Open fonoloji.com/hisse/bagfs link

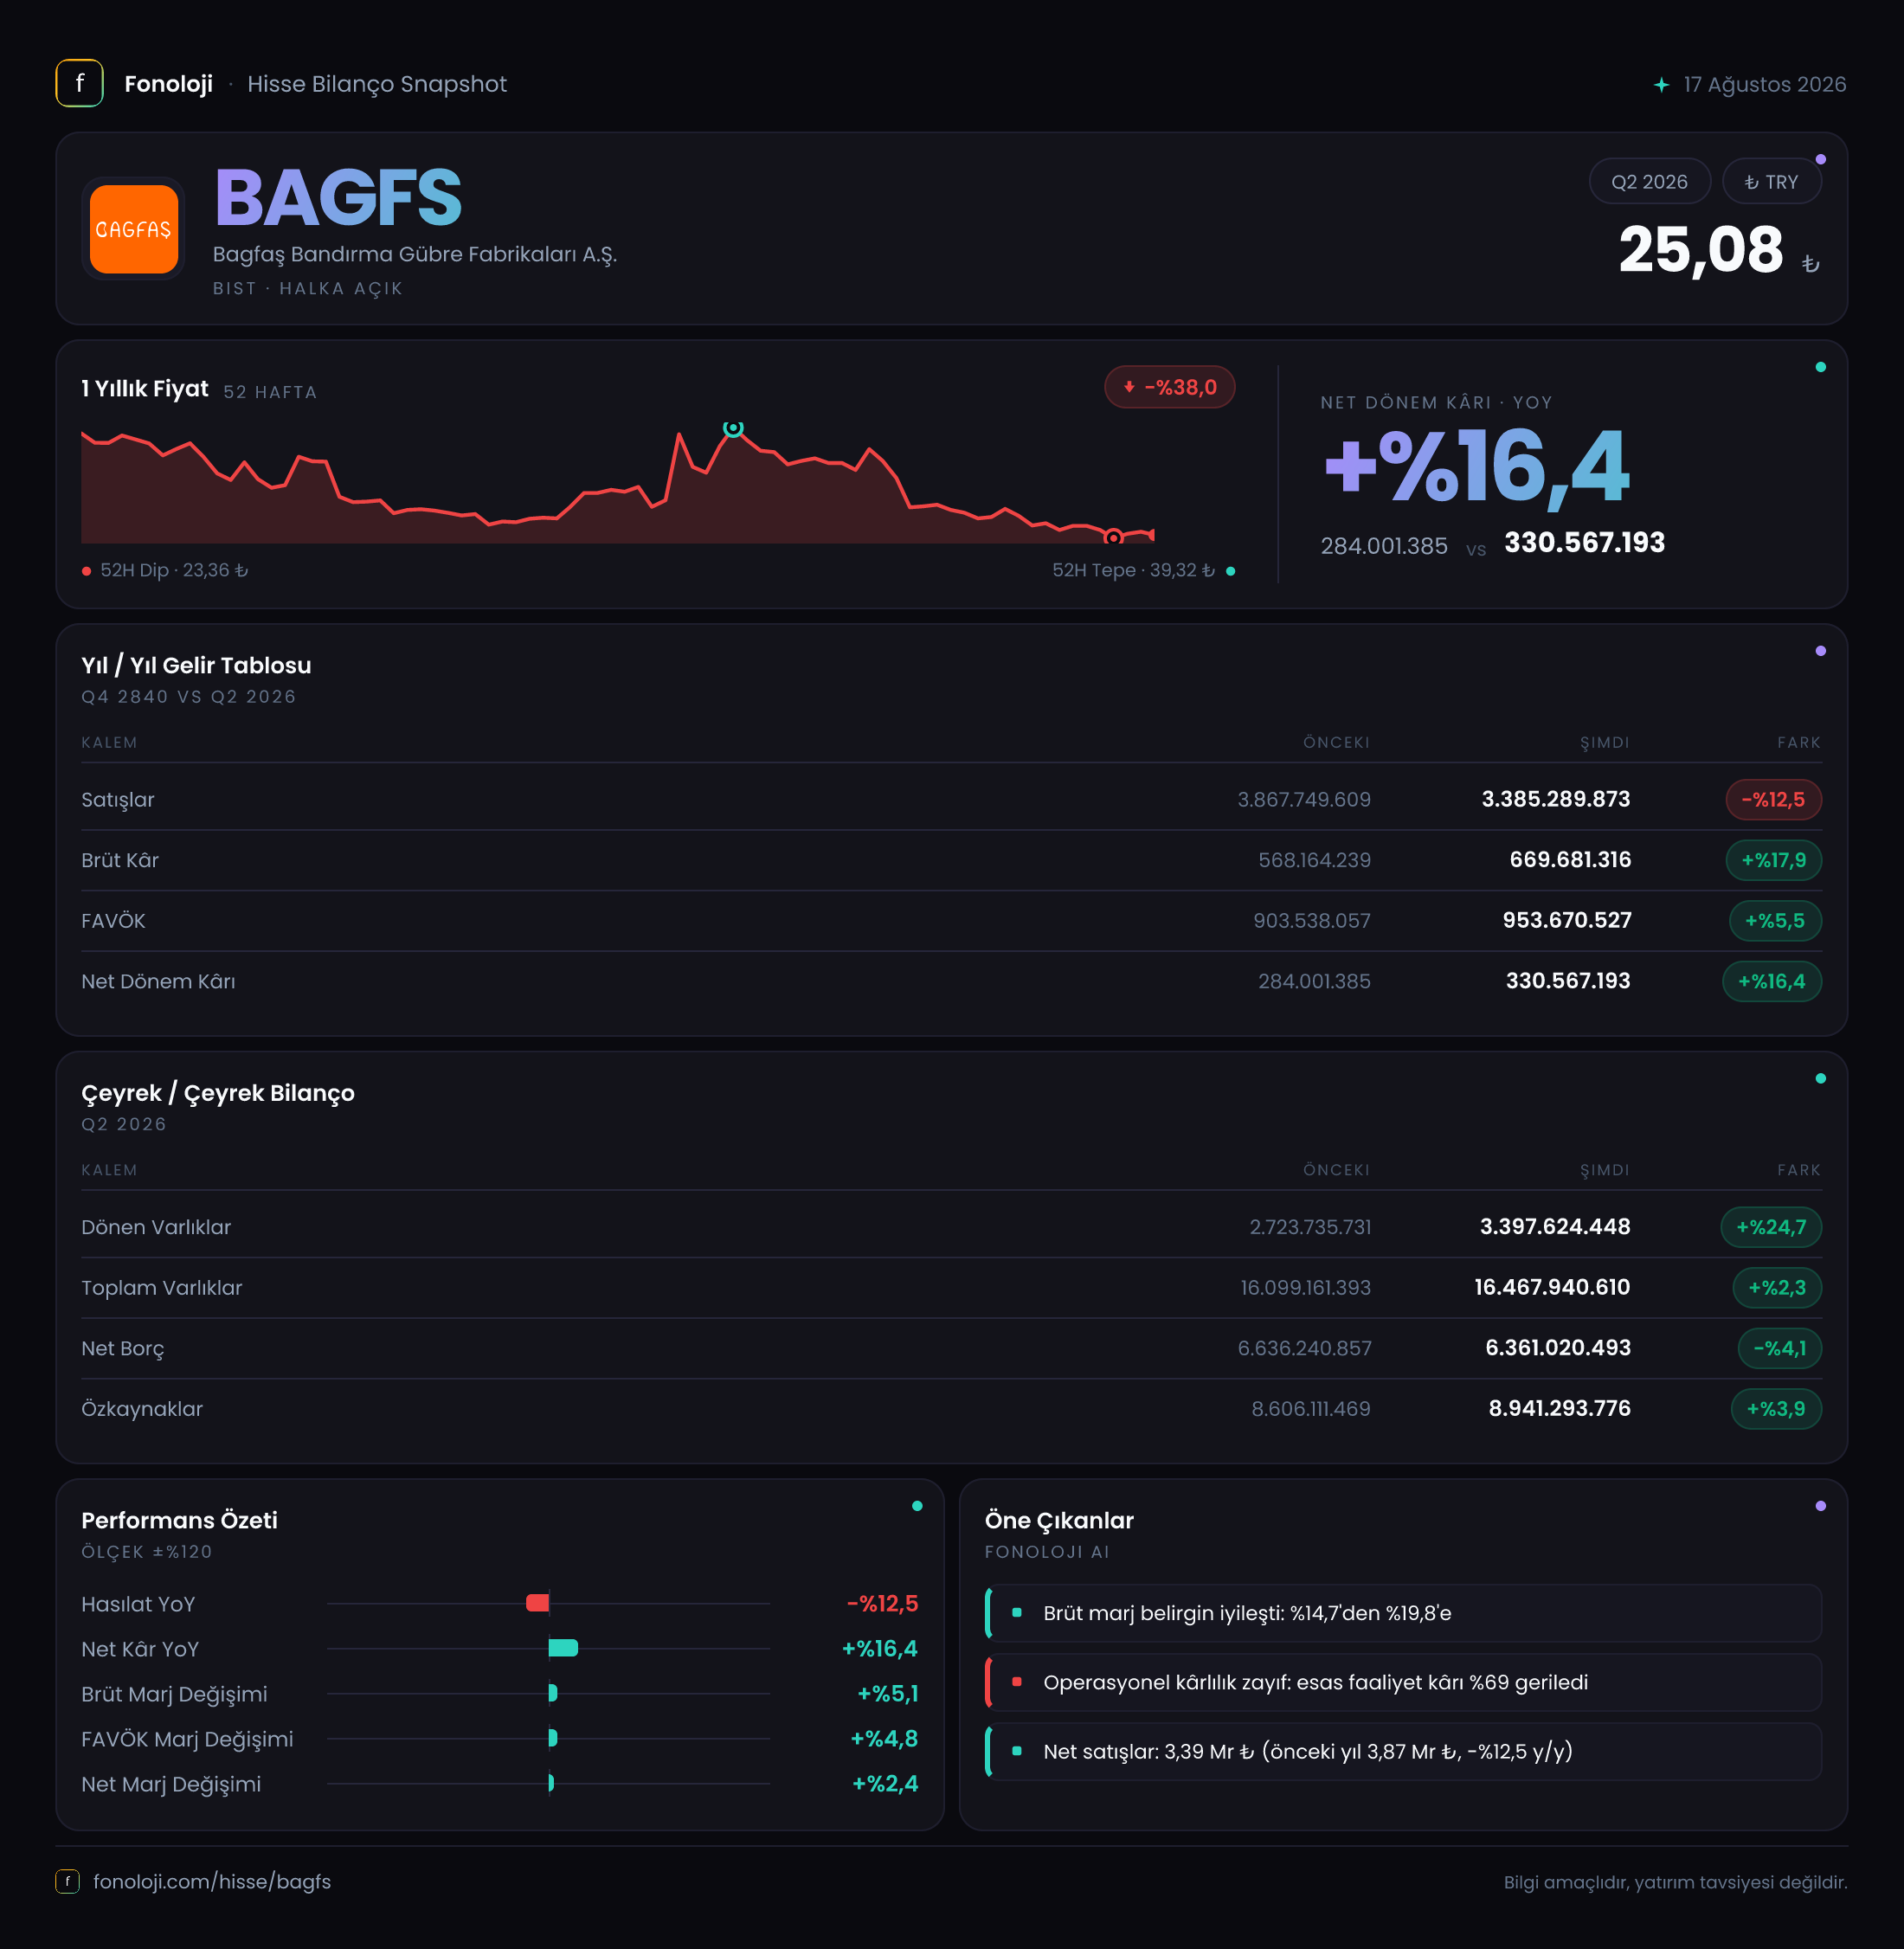coord(212,1881)
